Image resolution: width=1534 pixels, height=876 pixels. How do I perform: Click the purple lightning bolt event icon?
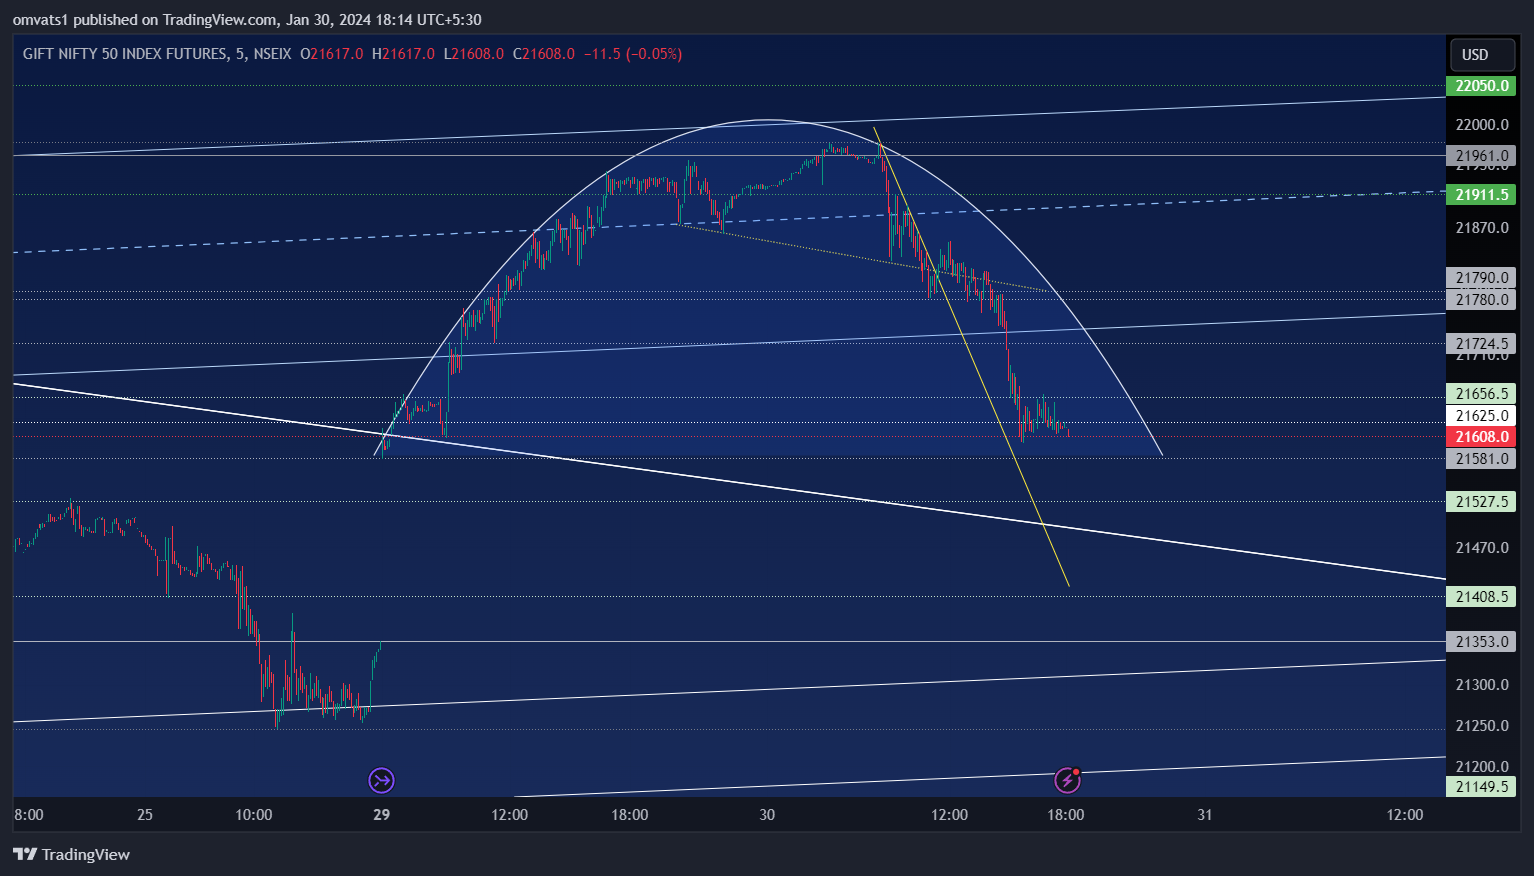[x=1067, y=779]
